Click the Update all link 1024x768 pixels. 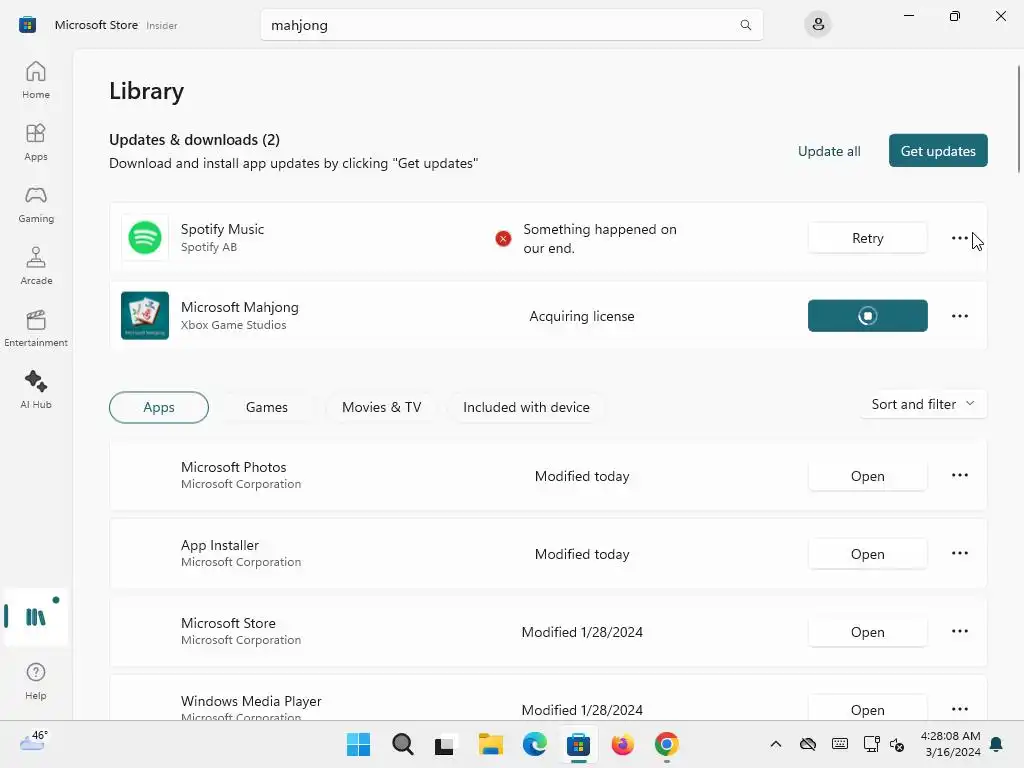(x=829, y=152)
